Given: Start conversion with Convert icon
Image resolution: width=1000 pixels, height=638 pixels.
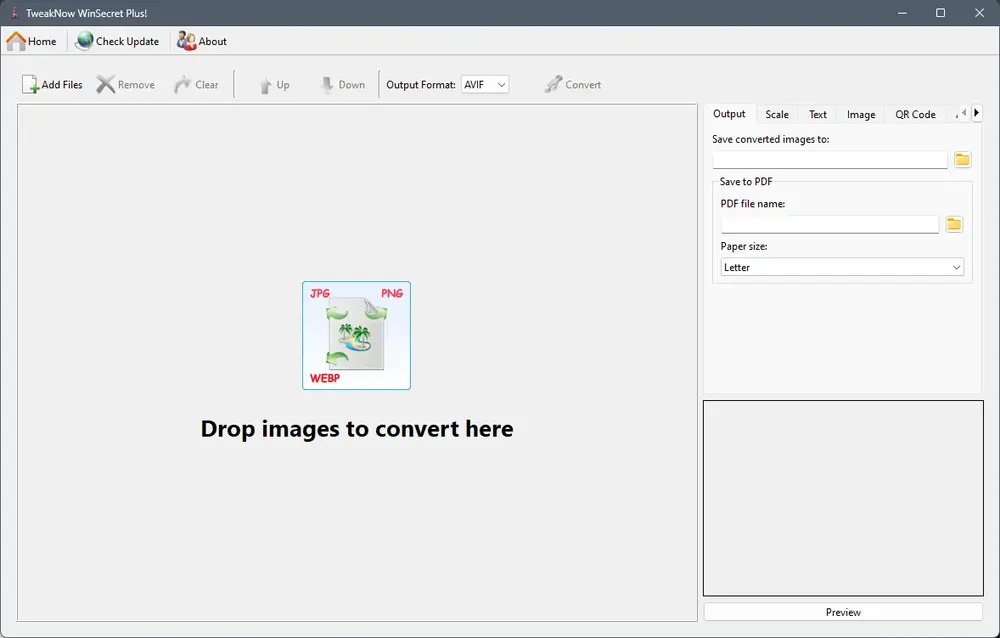Looking at the screenshot, I should click(x=553, y=84).
